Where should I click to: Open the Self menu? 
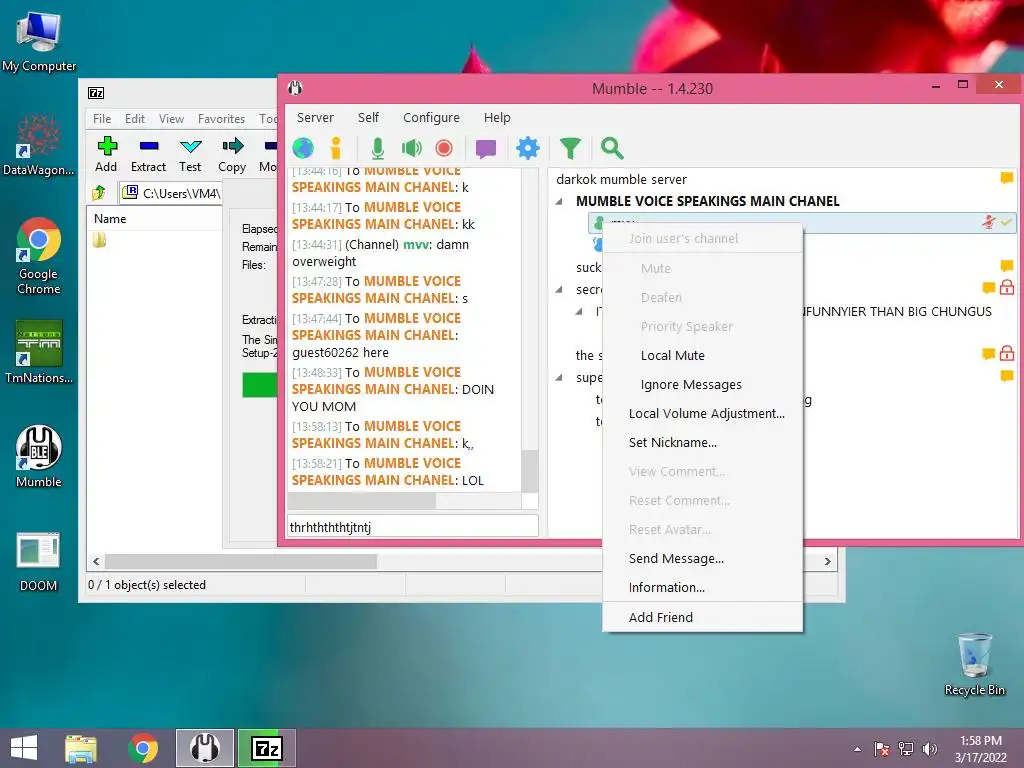(x=368, y=118)
